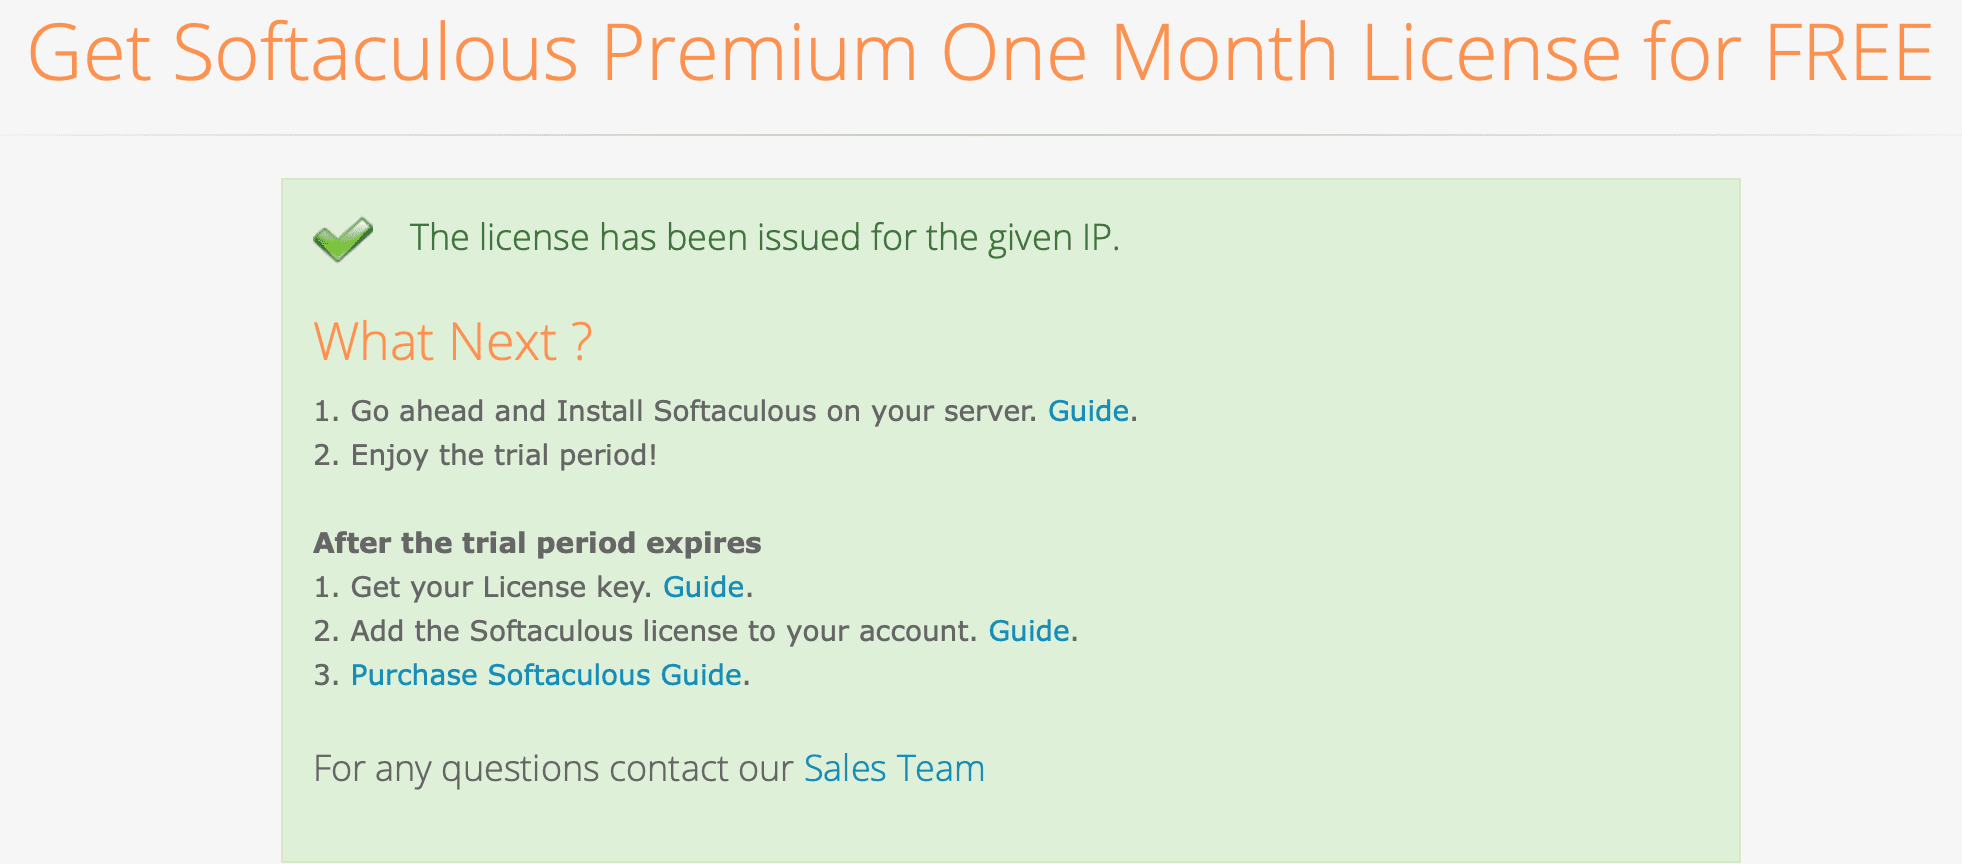Click the 'Go ahead and Install Softaculous' text
The width and height of the screenshot is (1962, 864).
[692, 411]
